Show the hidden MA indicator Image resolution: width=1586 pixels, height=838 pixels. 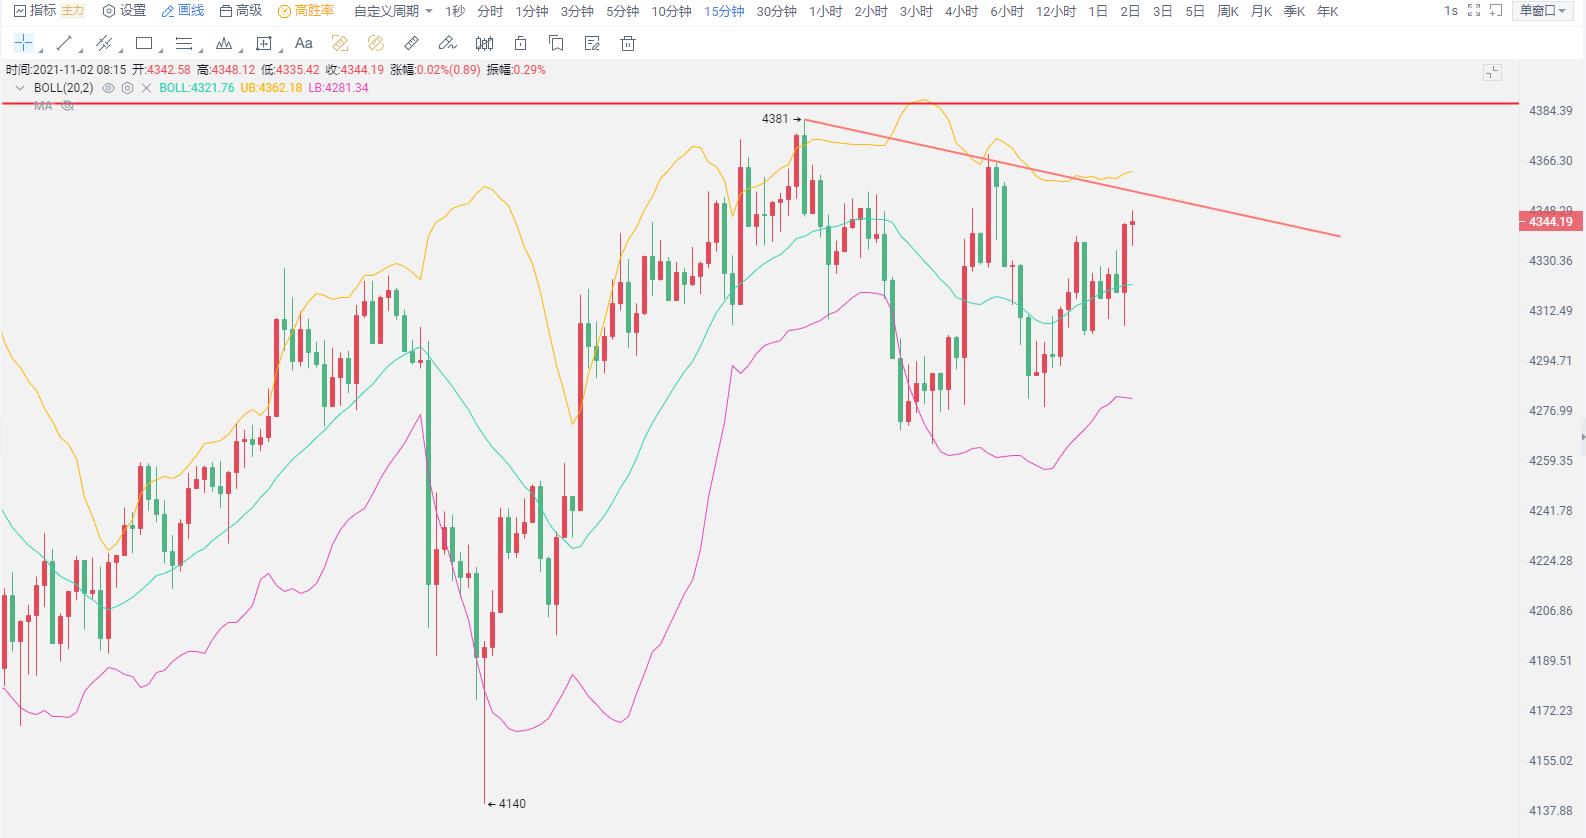(68, 105)
